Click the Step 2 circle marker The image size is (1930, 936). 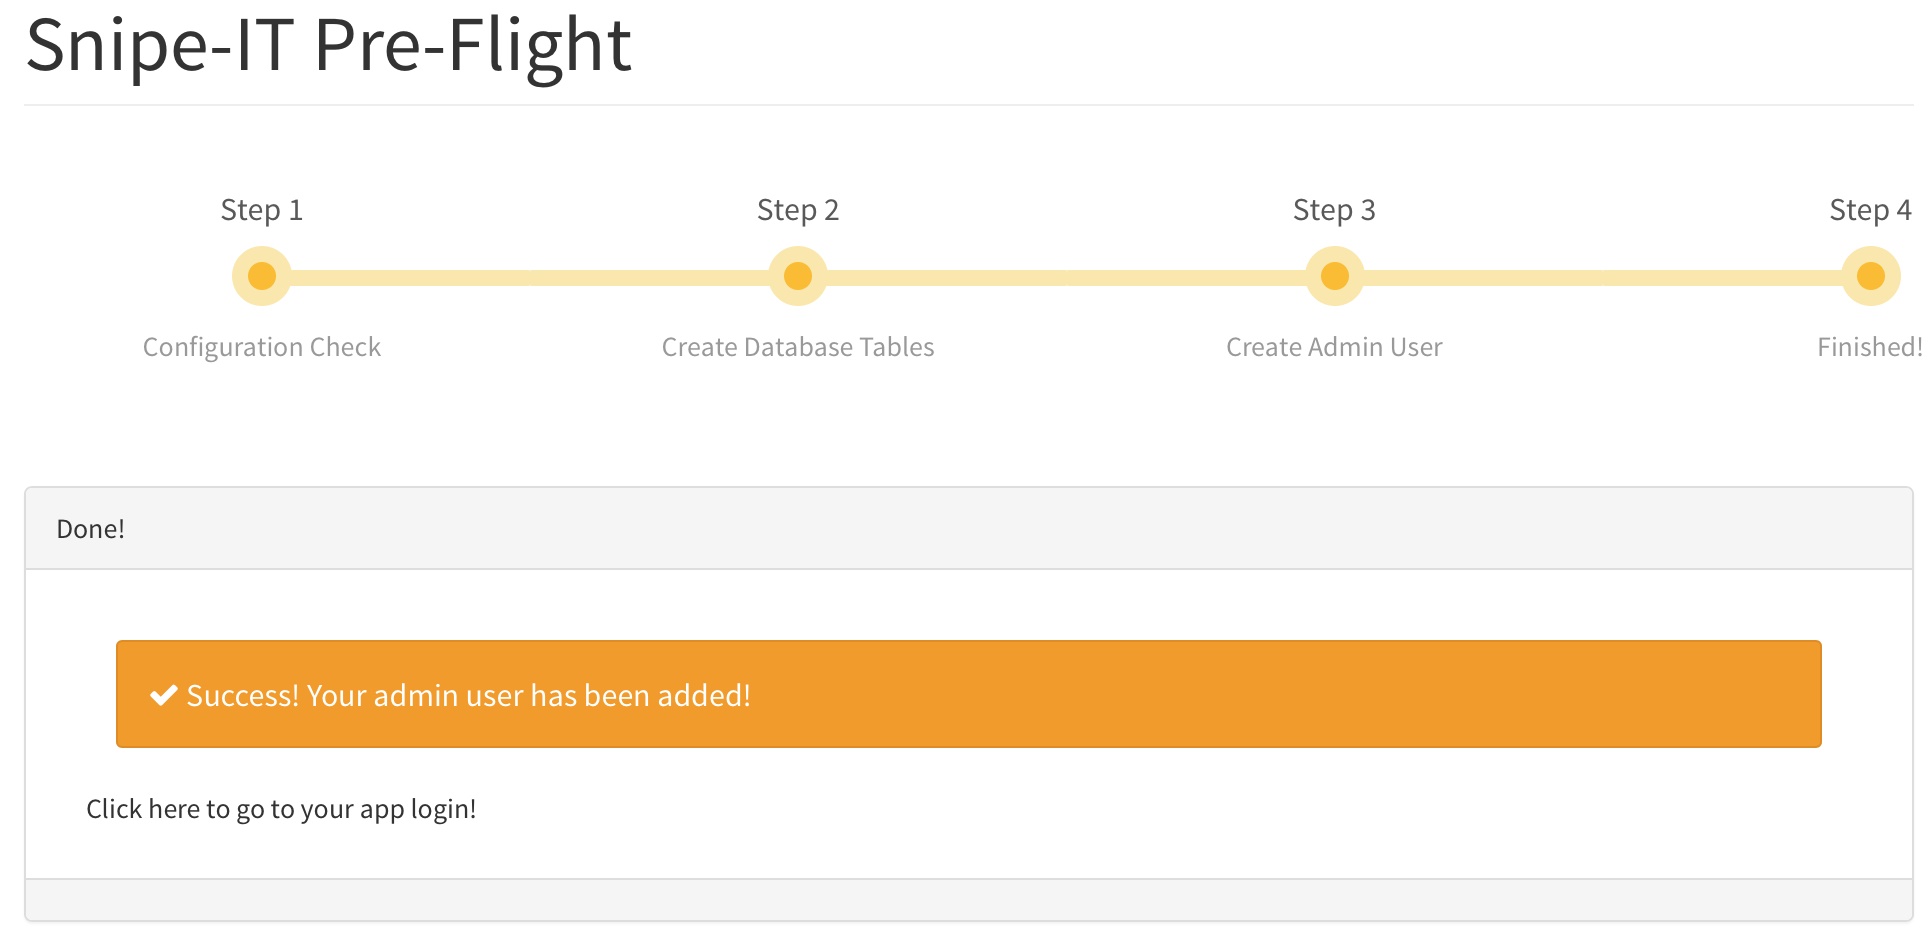tap(798, 276)
